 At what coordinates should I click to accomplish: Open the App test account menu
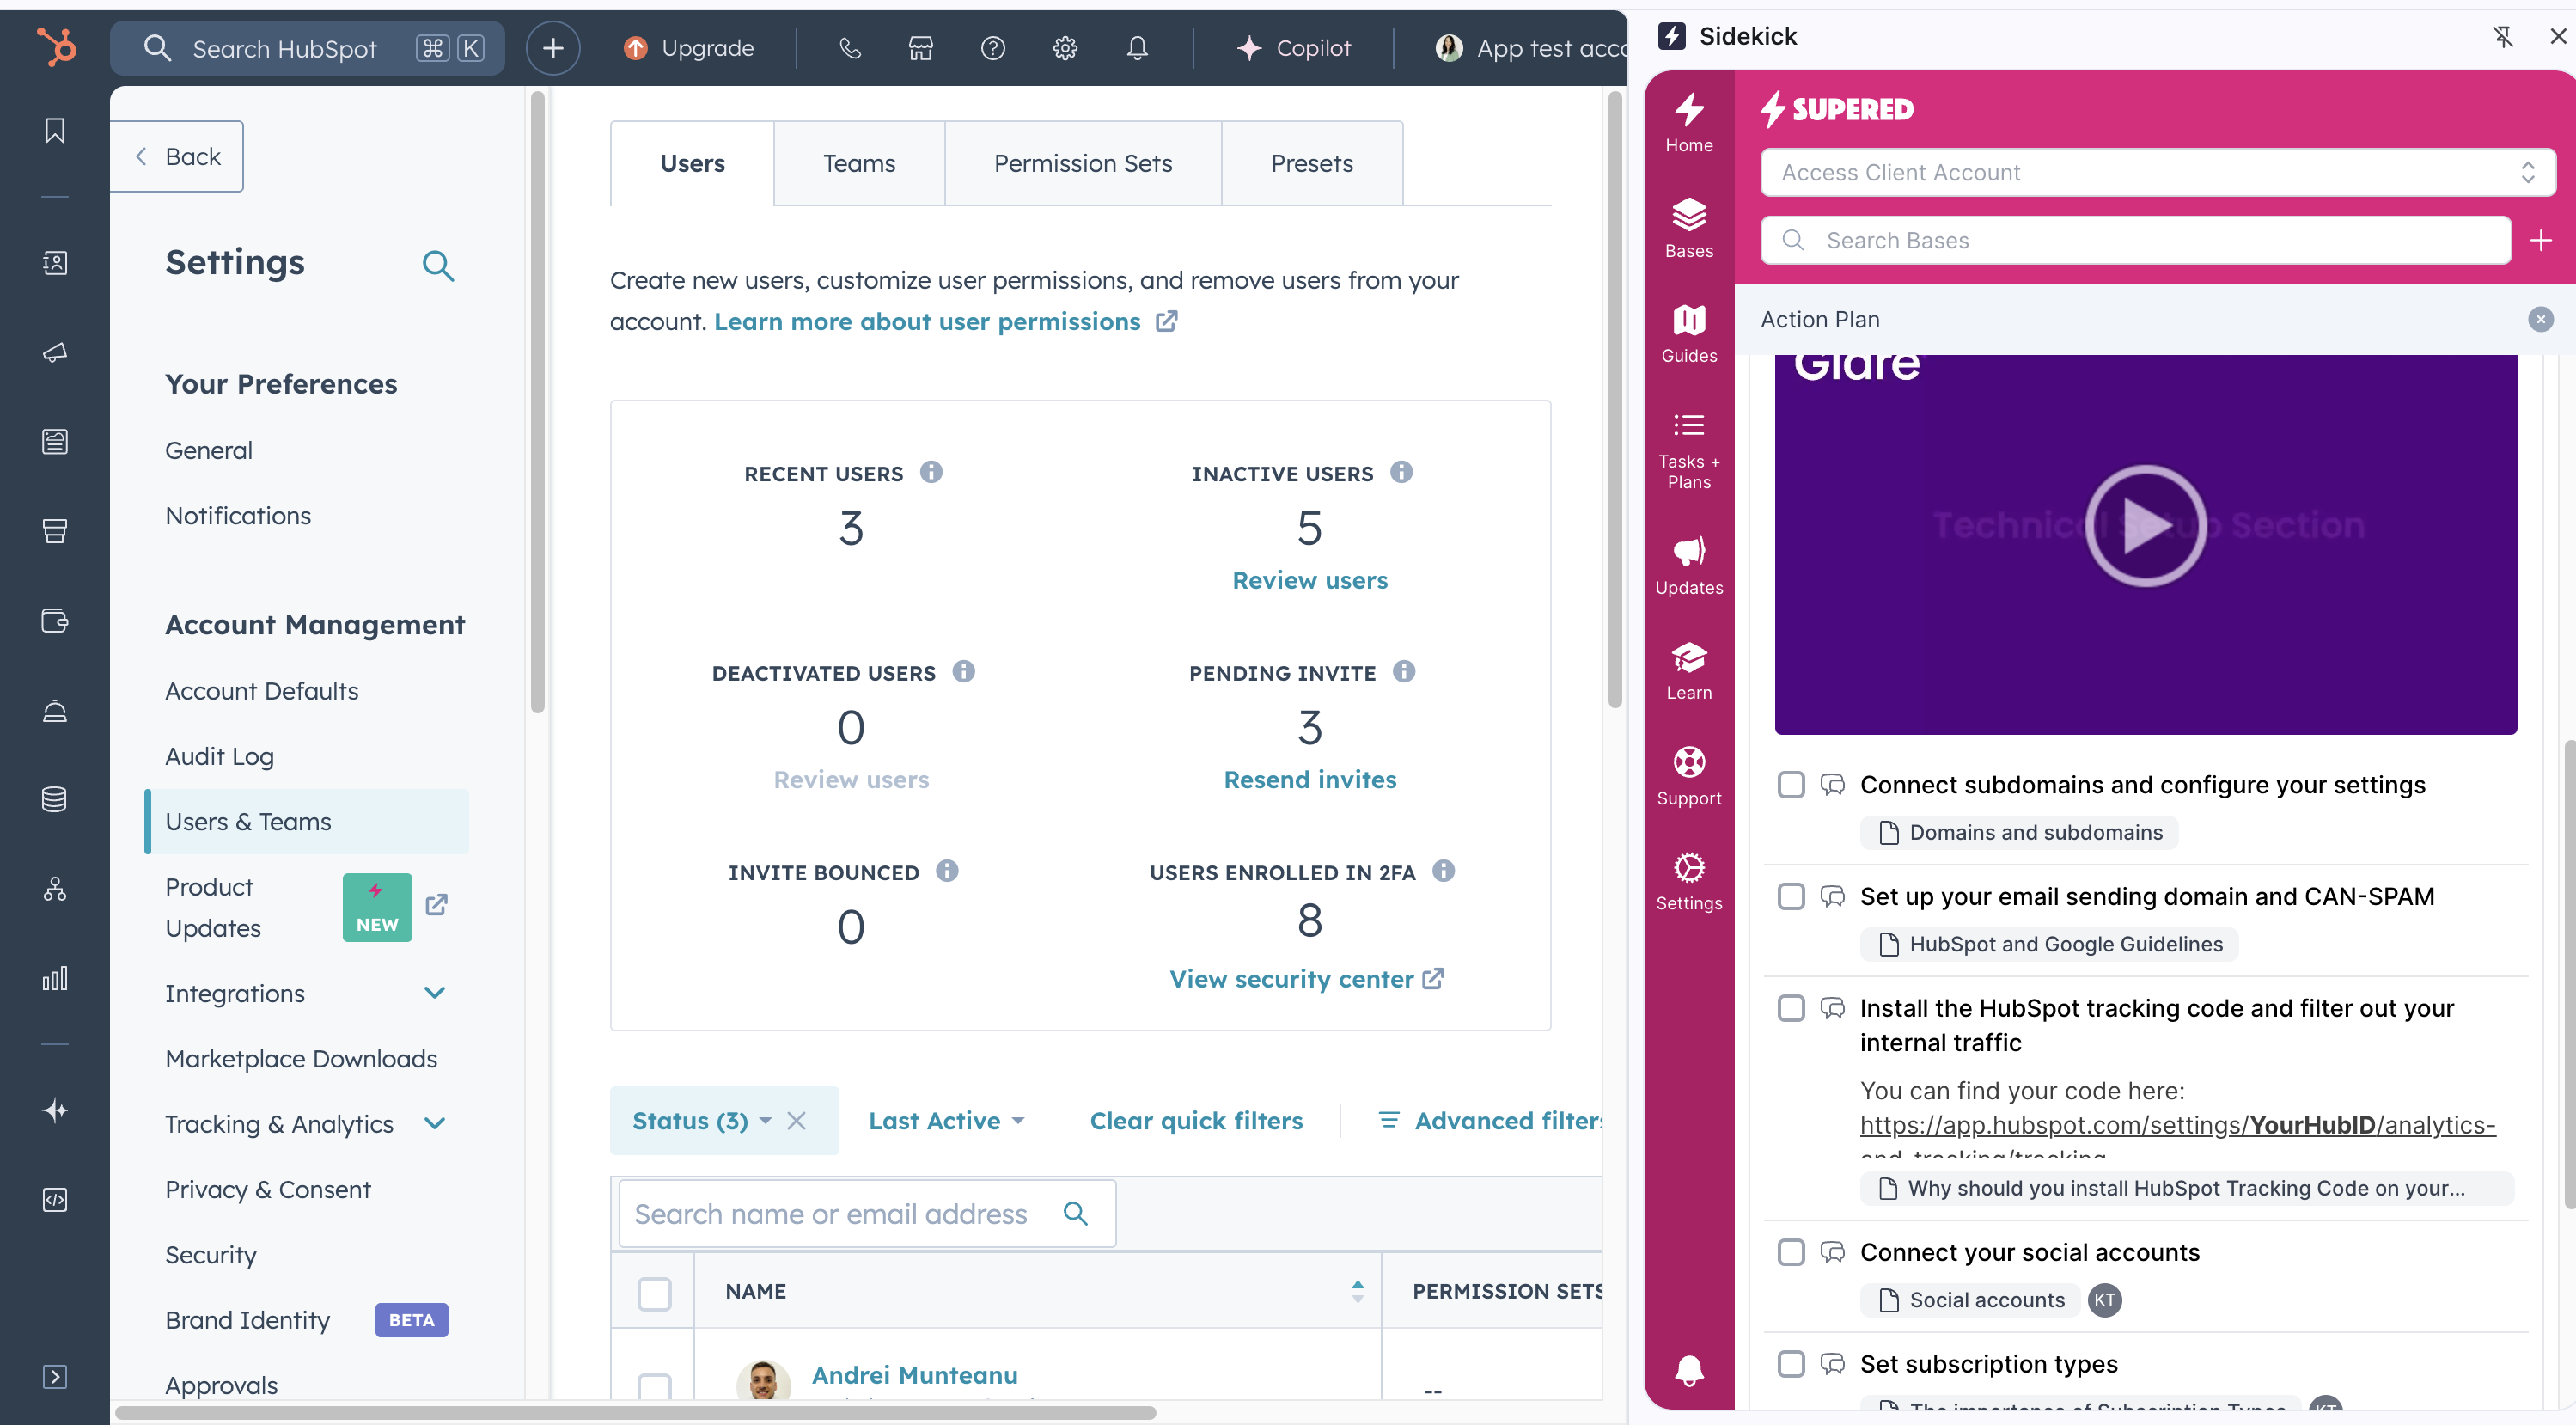1530,48
